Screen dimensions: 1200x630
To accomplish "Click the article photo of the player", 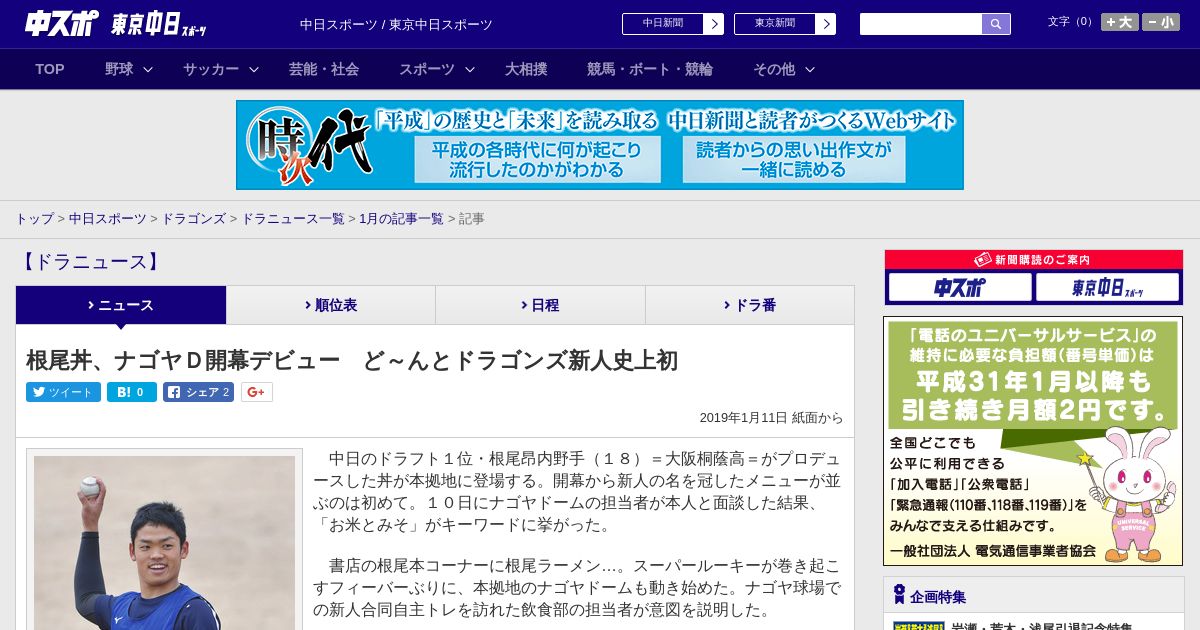I will 165,543.
